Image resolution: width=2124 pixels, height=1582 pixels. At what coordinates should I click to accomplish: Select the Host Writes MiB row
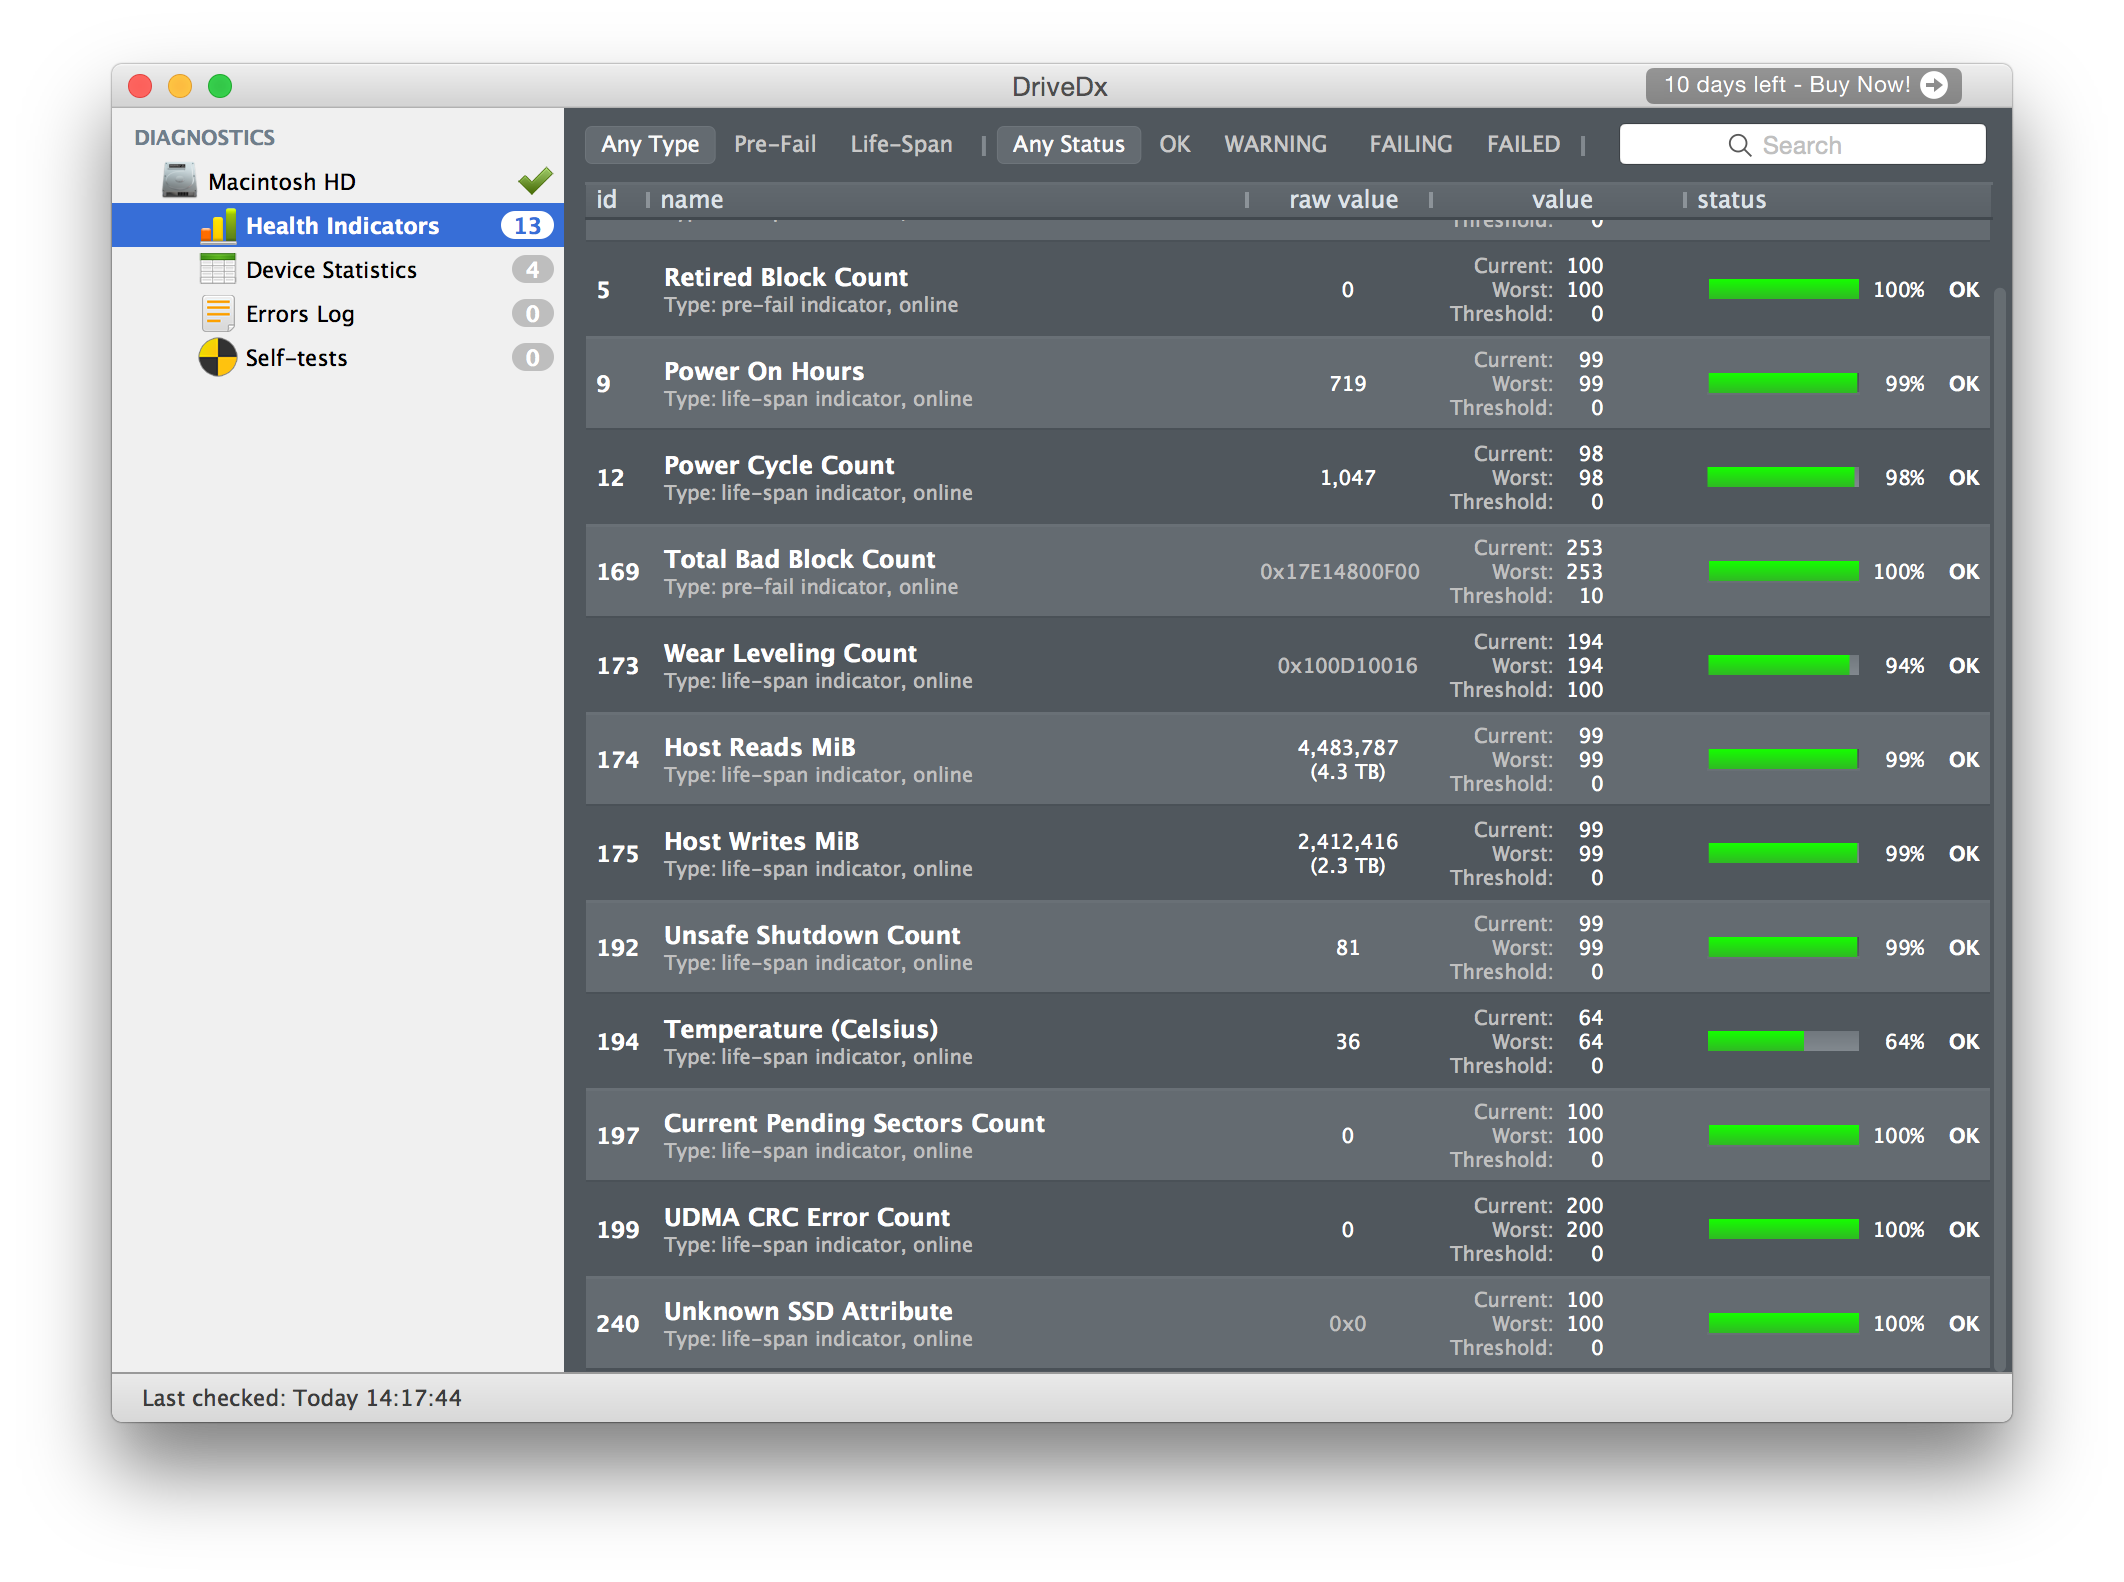coord(1288,854)
